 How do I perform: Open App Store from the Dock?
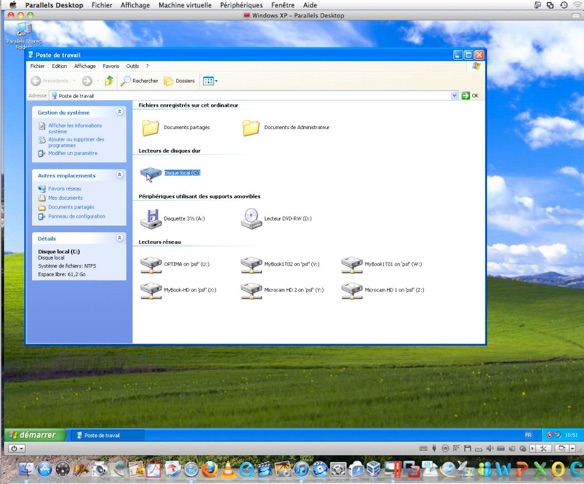click(44, 469)
